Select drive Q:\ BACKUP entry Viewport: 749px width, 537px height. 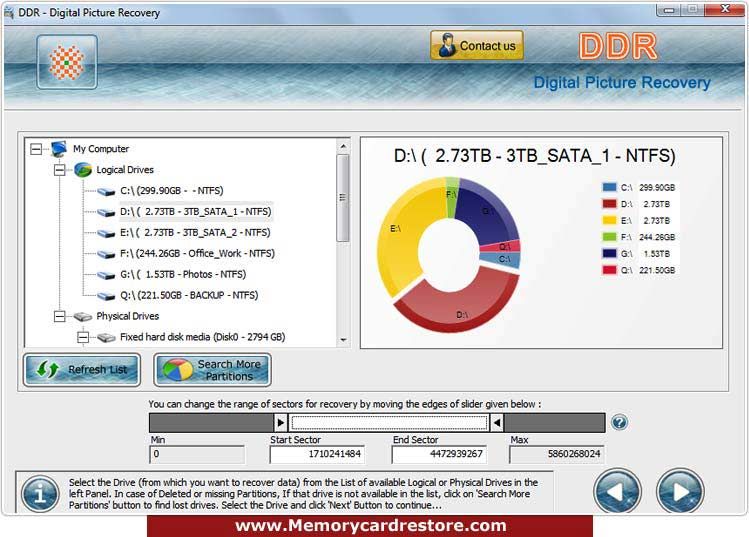[189, 295]
